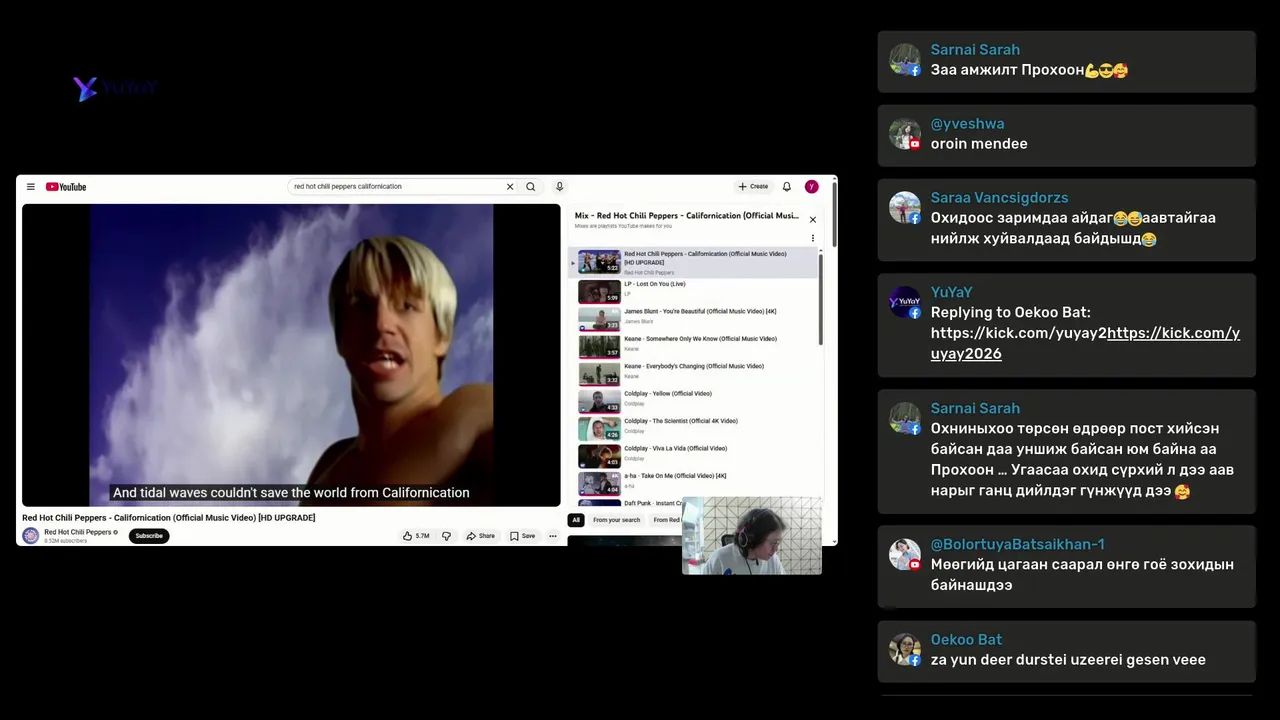Image resolution: width=1280 pixels, height=720 pixels.
Task: Save the video to a playlist
Action: pyautogui.click(x=522, y=536)
